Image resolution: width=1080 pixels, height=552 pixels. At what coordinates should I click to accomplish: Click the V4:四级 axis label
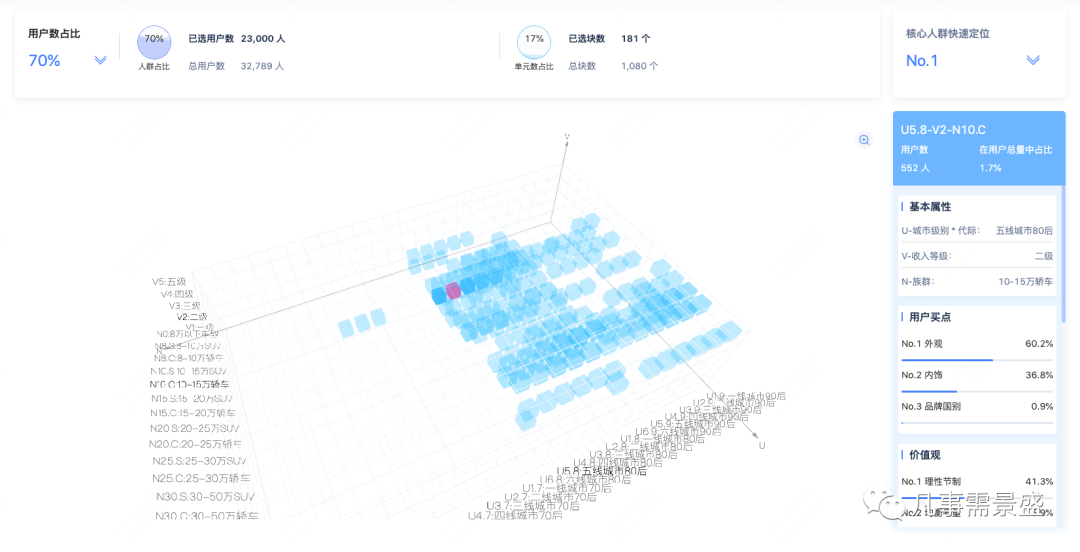pyautogui.click(x=176, y=294)
